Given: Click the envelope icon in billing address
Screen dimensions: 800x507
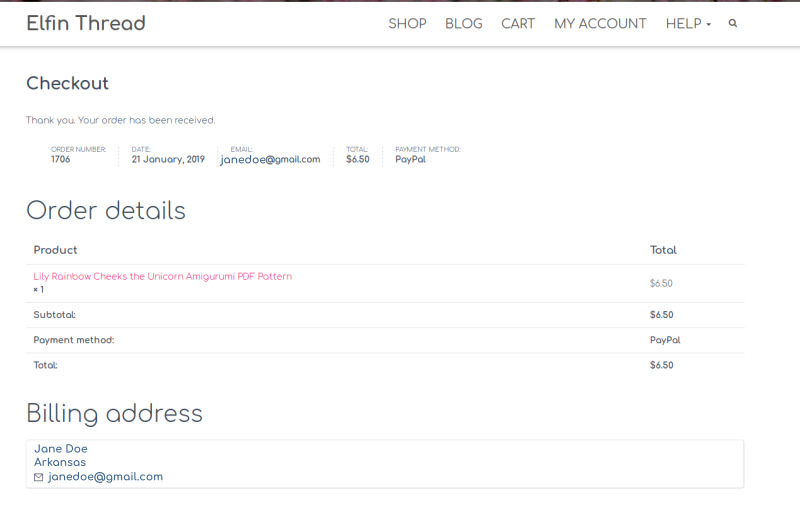Looking at the screenshot, I should coord(39,478).
